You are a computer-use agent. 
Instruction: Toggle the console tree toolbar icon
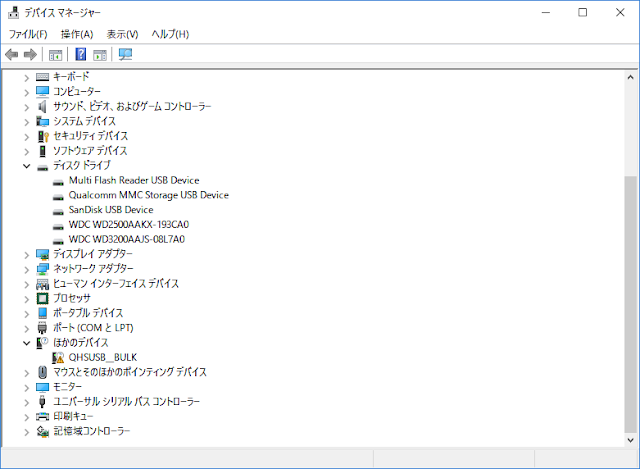tap(55, 55)
